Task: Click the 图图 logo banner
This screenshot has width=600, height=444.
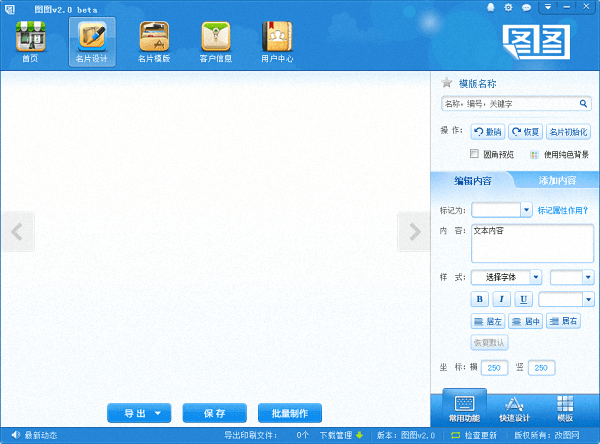Action: (536, 42)
